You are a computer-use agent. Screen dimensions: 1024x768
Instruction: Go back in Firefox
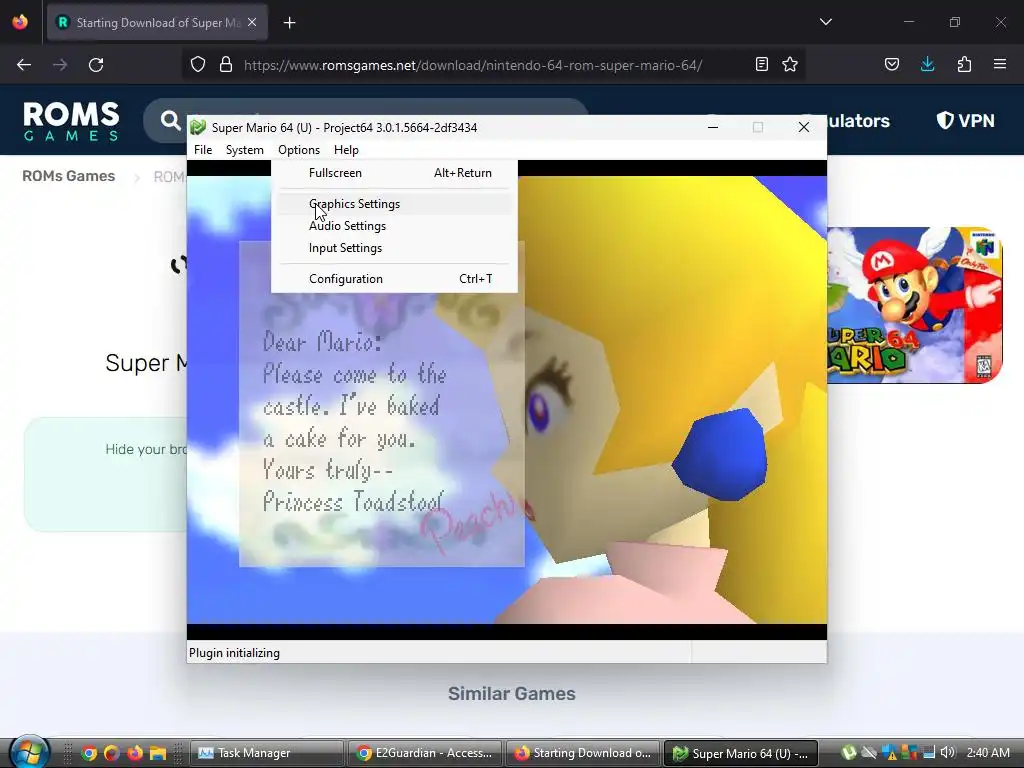point(24,65)
